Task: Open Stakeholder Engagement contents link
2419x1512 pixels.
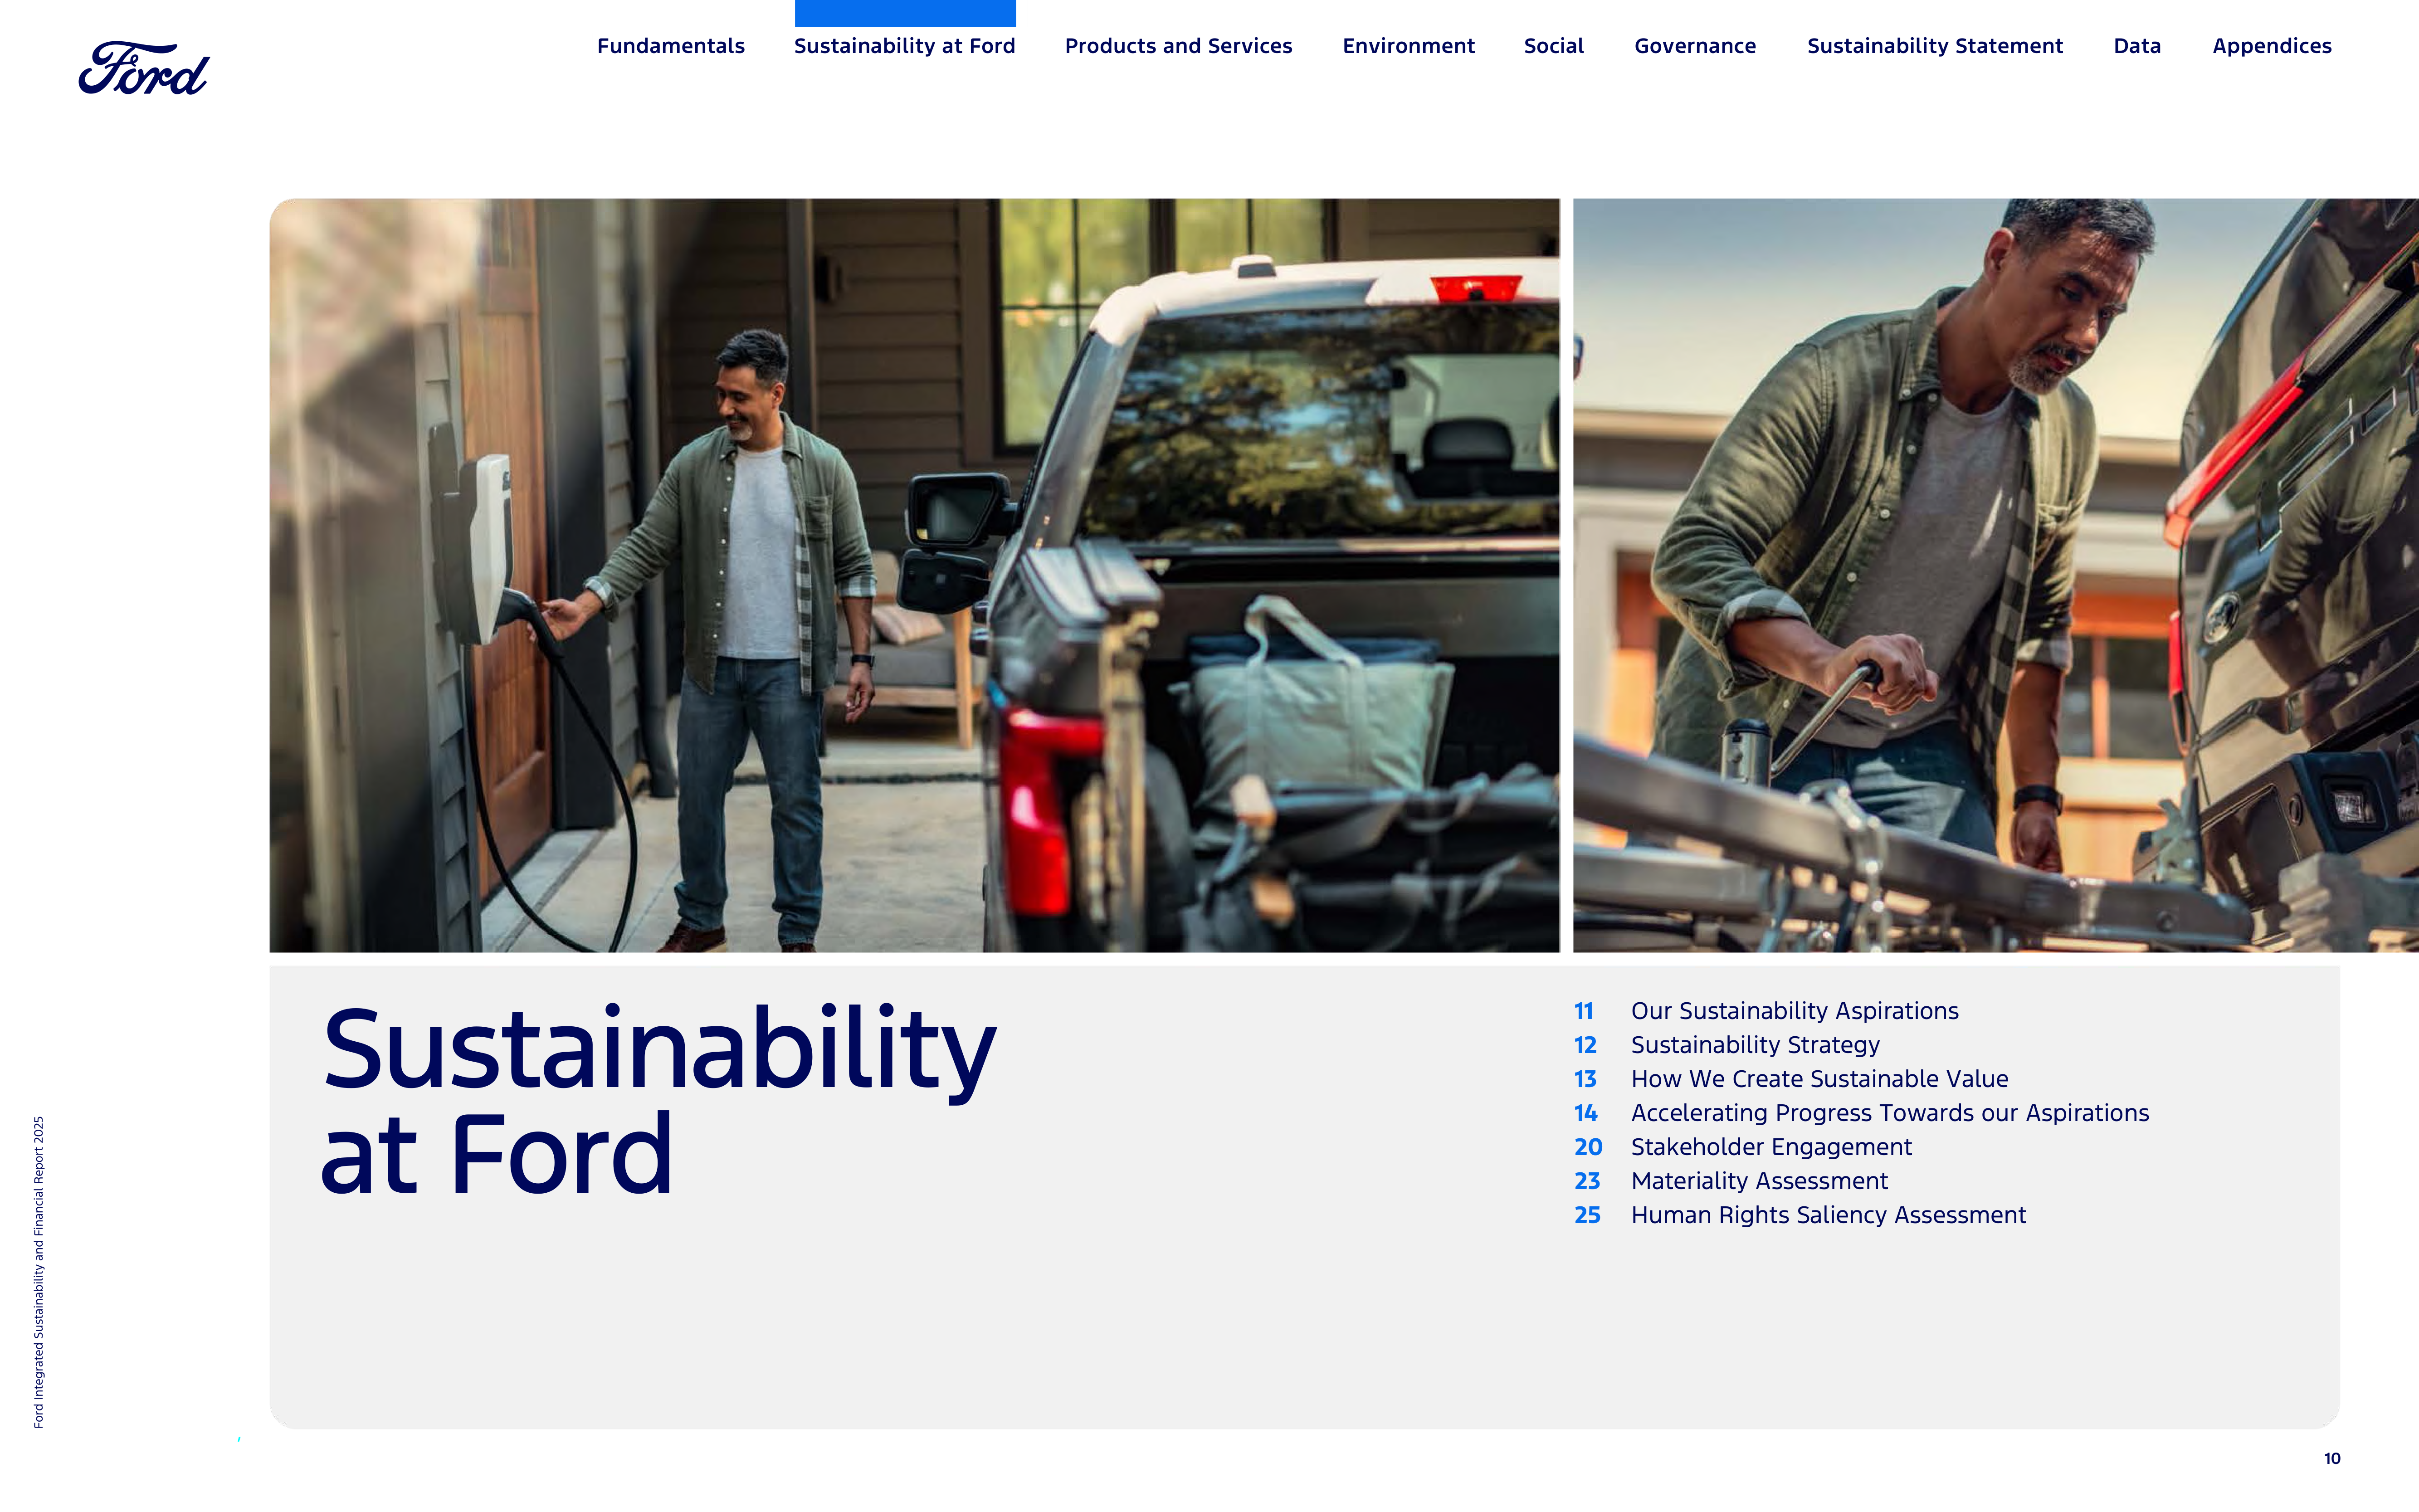Action: 1771,1147
